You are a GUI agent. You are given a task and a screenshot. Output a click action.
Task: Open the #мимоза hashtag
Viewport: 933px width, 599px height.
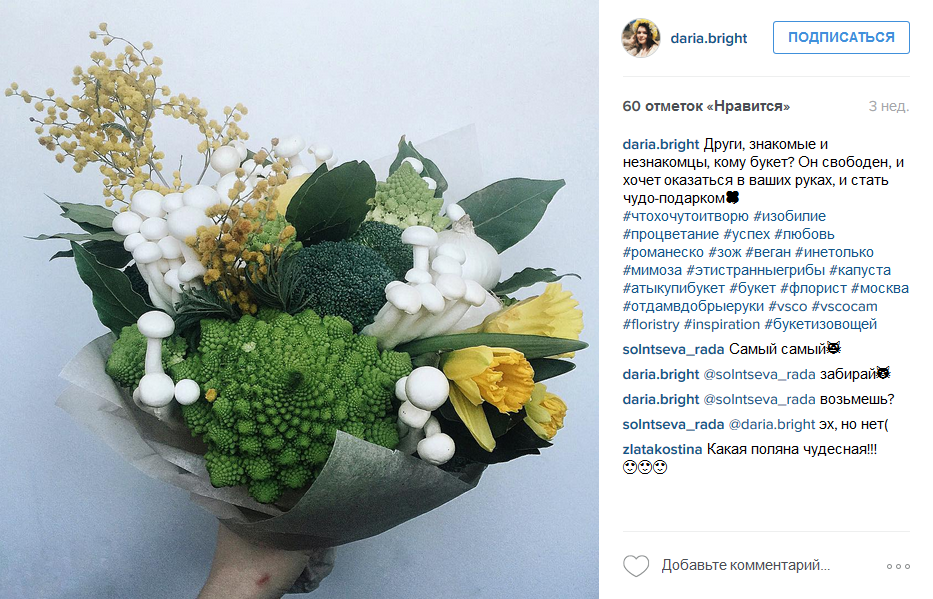[x=652, y=270]
